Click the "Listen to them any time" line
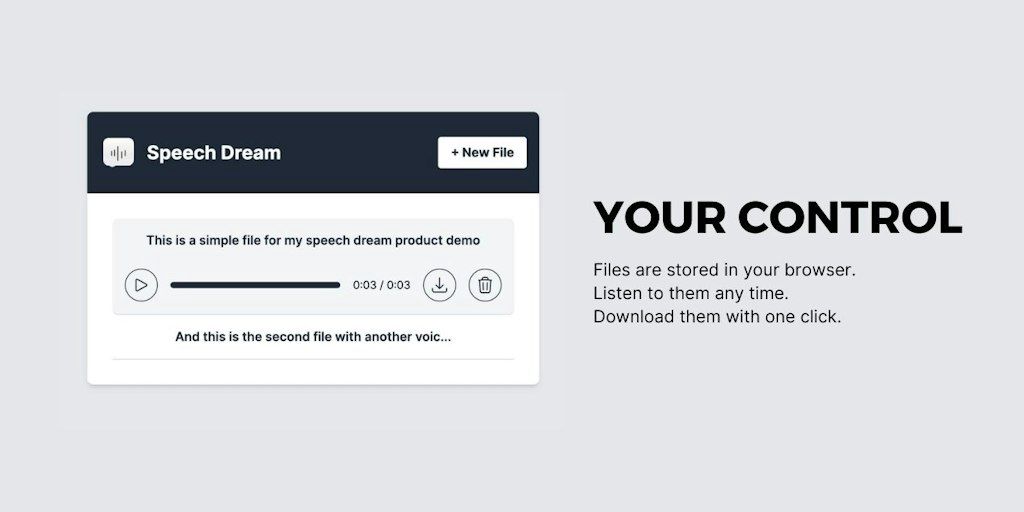 pyautogui.click(x=690, y=293)
